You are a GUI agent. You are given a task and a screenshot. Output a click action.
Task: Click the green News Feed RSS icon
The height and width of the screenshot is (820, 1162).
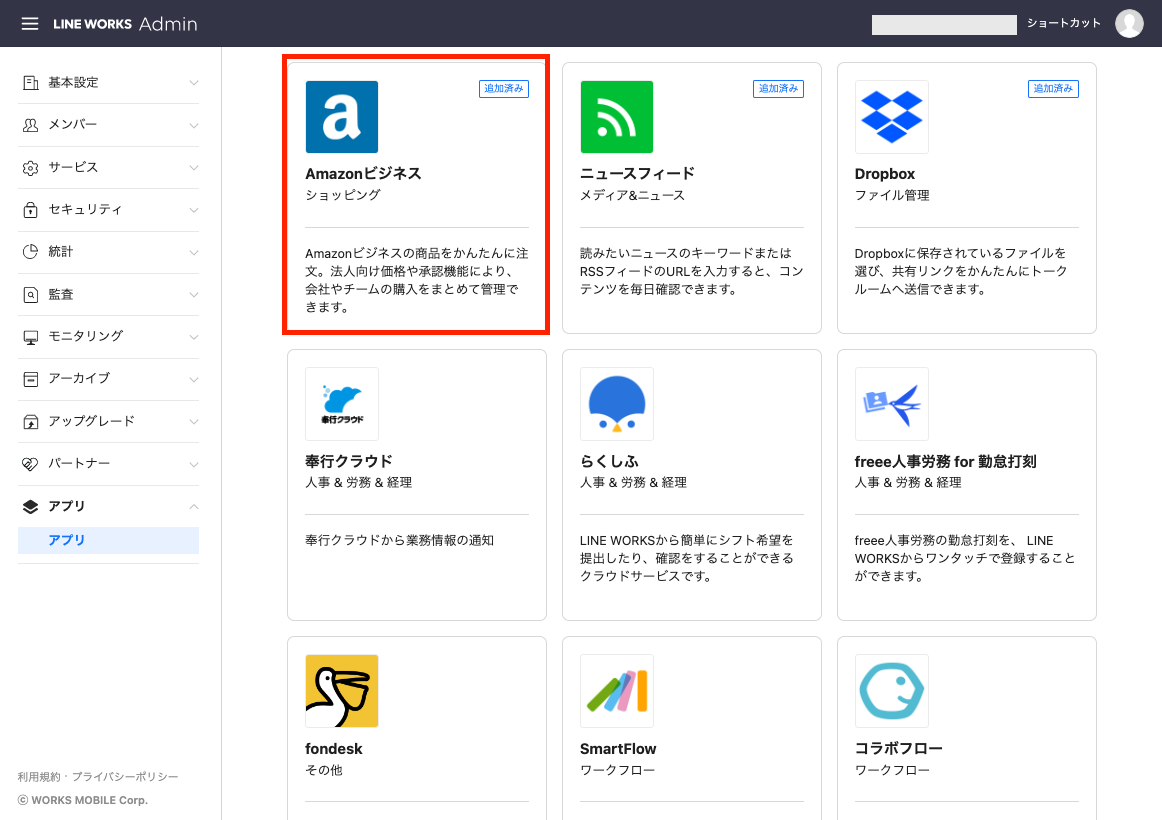click(616, 117)
